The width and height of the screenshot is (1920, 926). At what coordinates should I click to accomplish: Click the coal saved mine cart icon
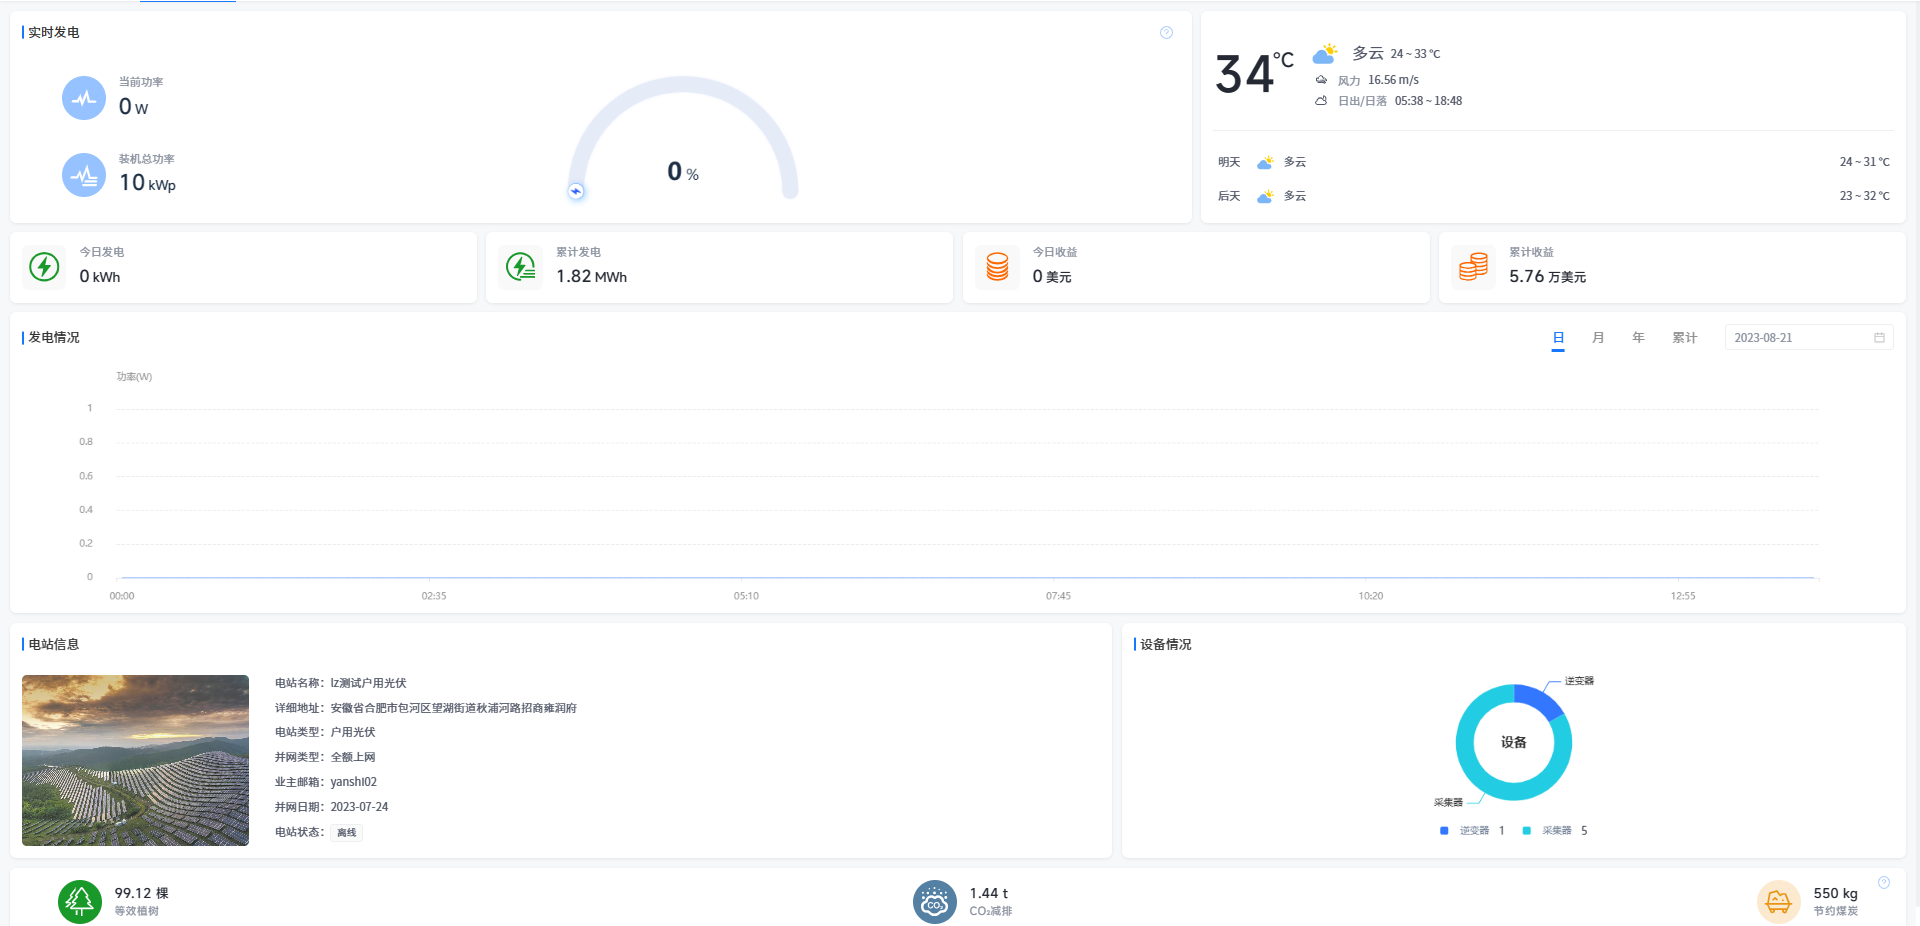[1778, 902]
